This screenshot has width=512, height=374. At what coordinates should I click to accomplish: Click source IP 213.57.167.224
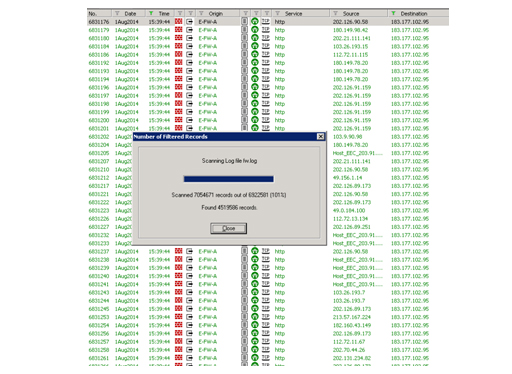pos(352,317)
